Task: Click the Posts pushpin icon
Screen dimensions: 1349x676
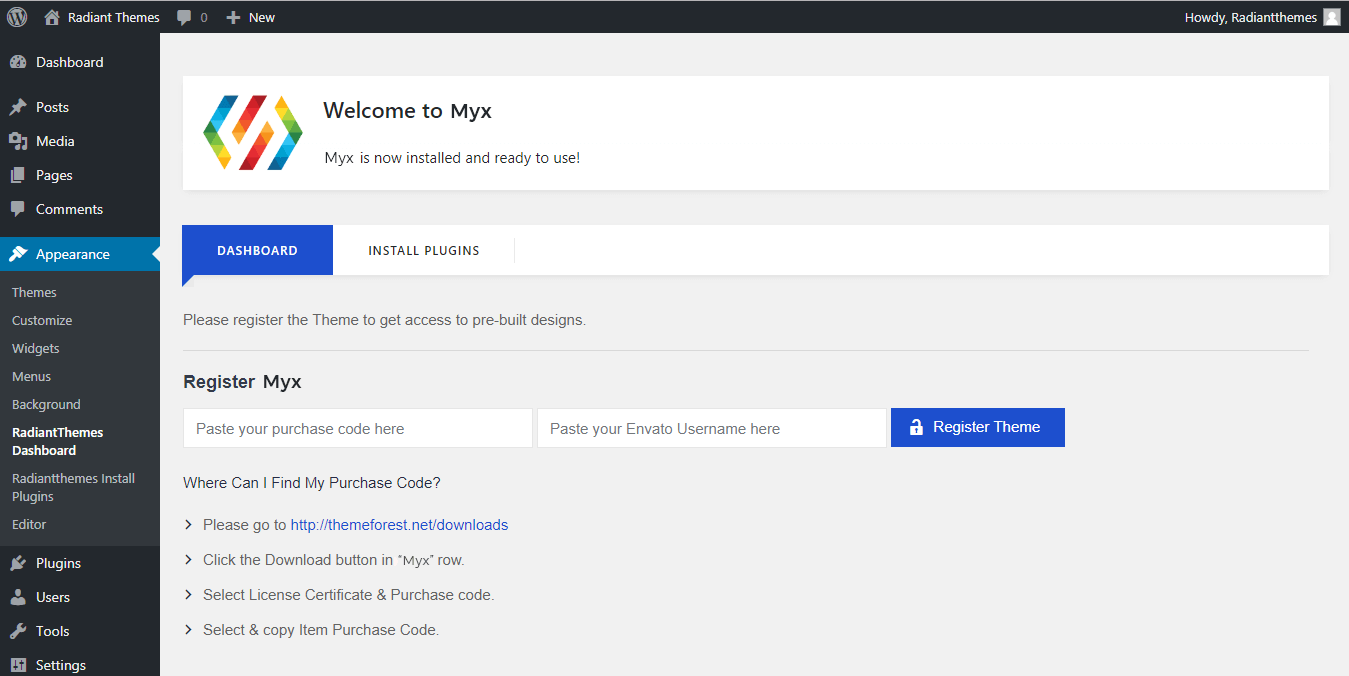Action: (18, 107)
